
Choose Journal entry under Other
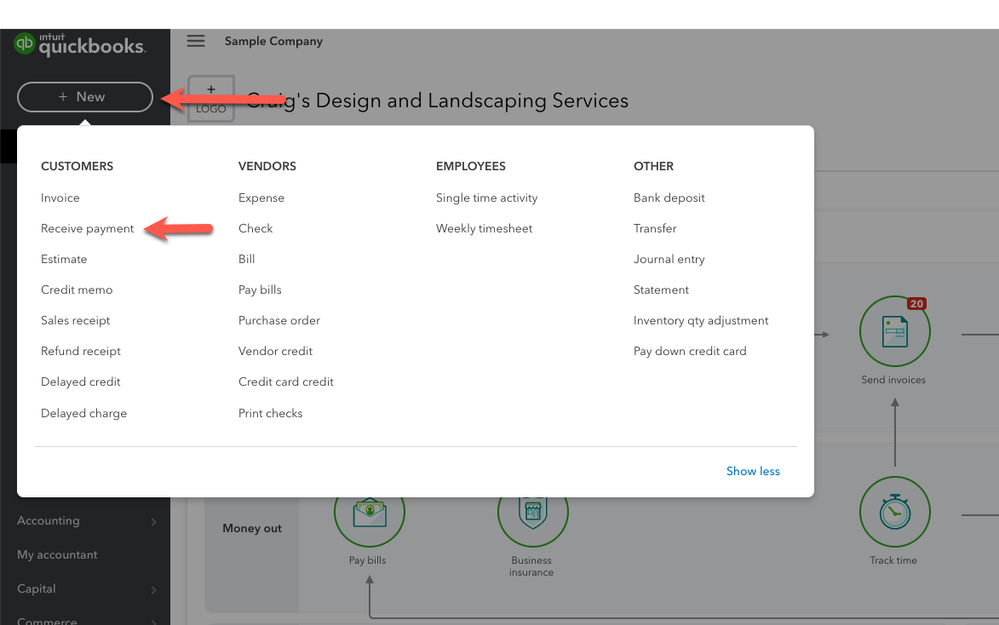point(669,259)
